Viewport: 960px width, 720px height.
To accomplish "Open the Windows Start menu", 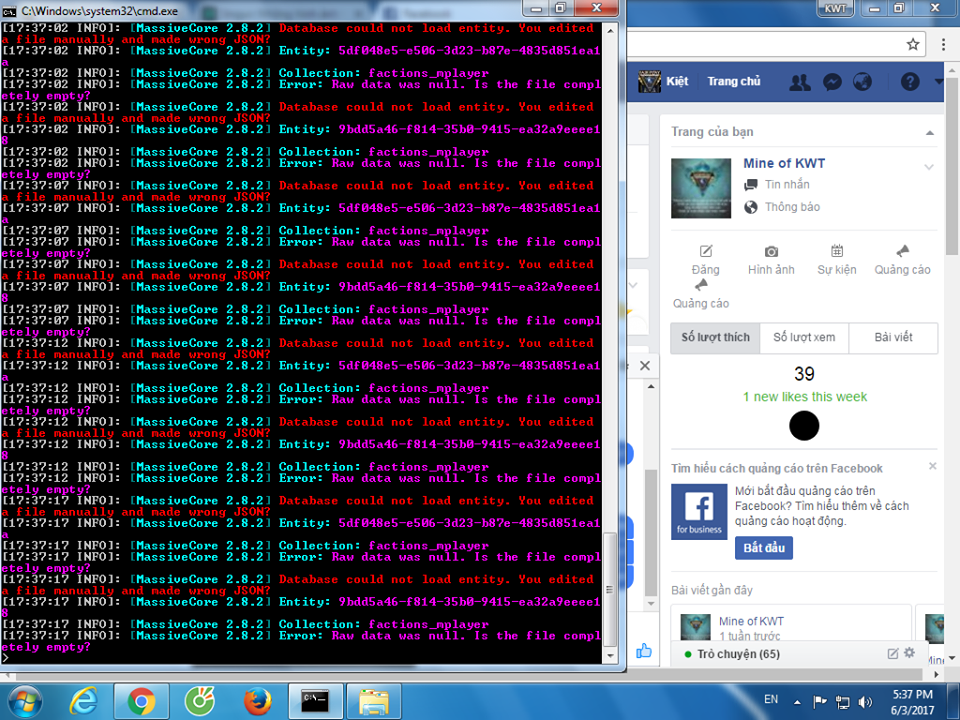I will (24, 702).
